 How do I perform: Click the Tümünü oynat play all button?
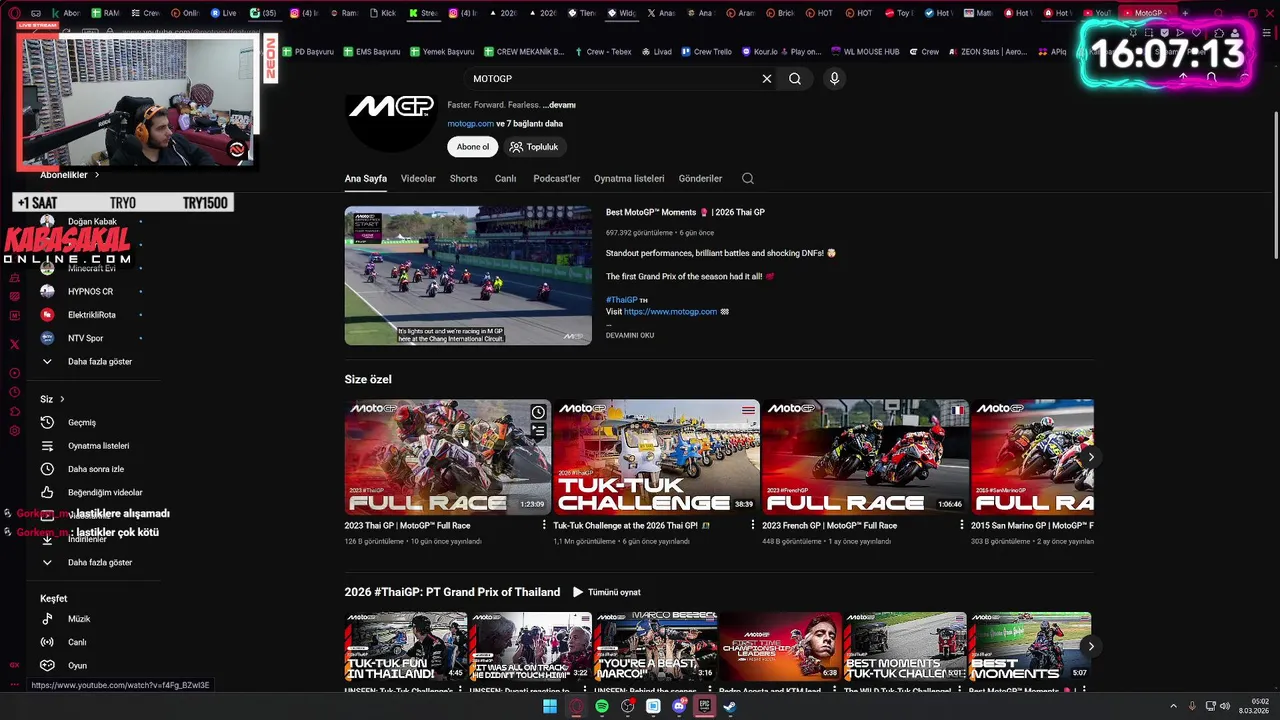pos(607,592)
